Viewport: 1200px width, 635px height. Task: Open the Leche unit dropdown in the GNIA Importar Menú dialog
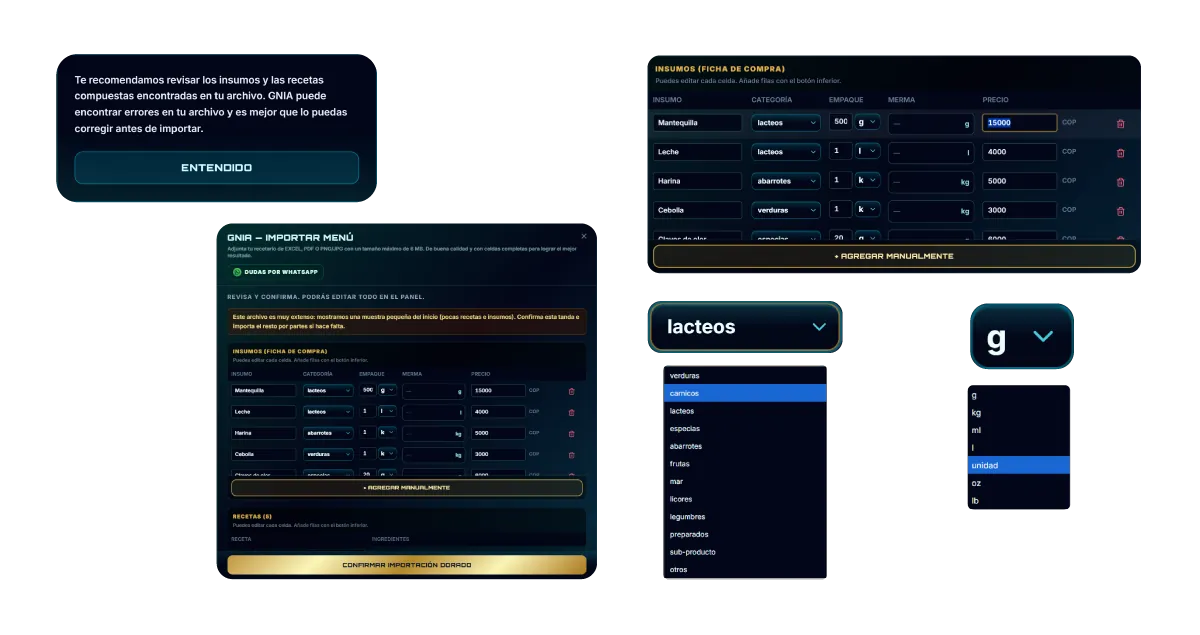387,411
